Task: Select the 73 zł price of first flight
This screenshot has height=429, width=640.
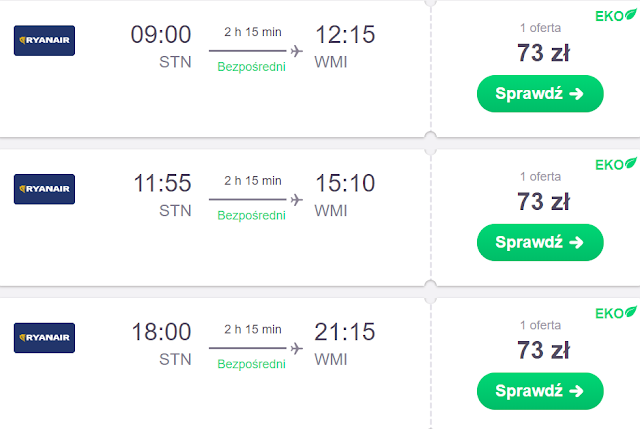Action: tap(543, 53)
